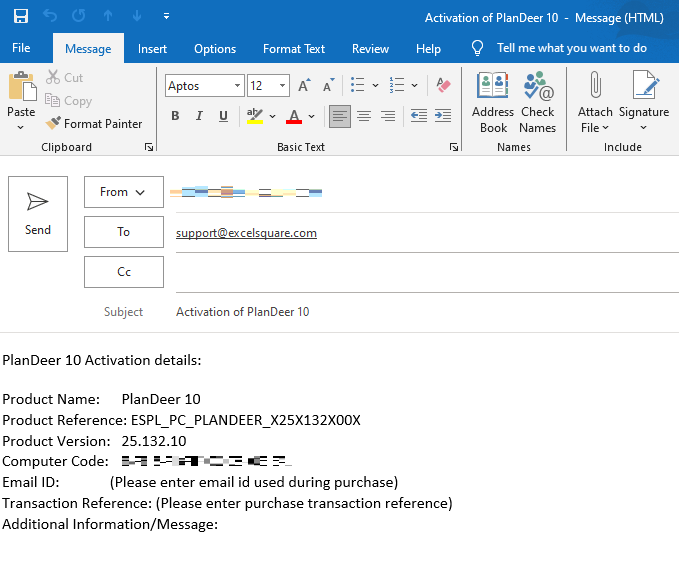Click the Format Painter tool
Screen dimensions: 679x564
[x=94, y=124]
